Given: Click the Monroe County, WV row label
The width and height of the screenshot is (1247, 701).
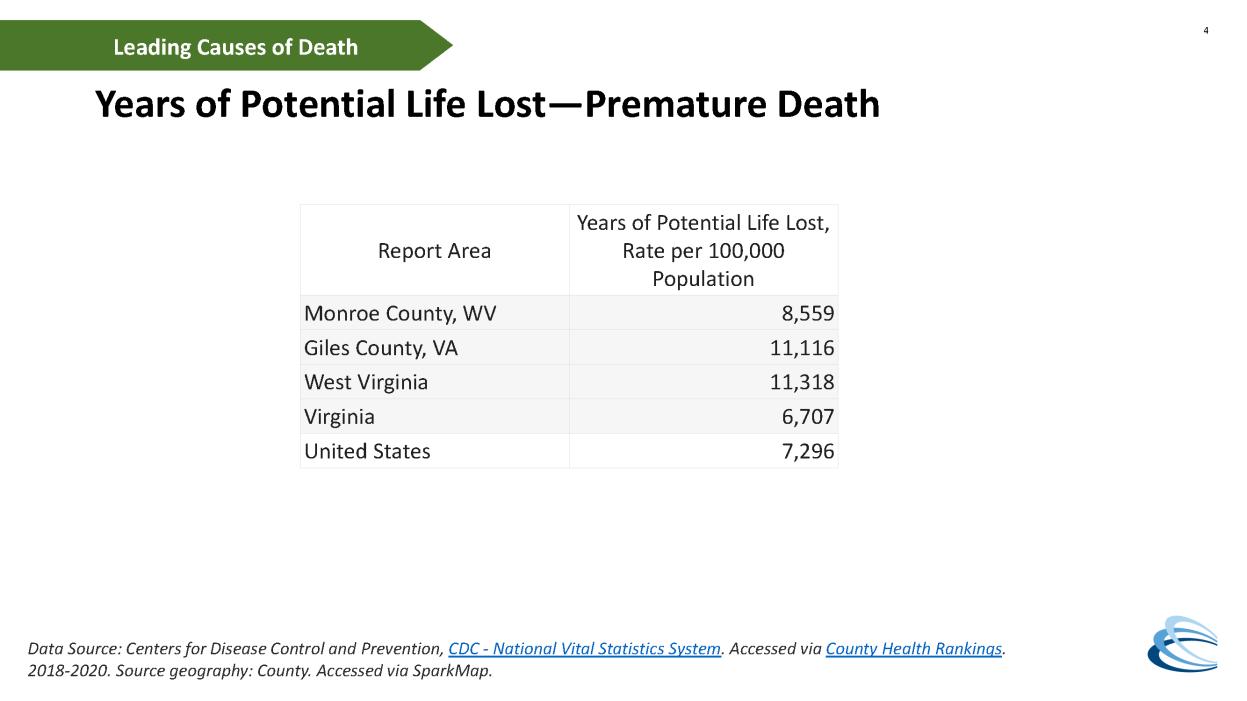Looking at the screenshot, I should pyautogui.click(x=400, y=313).
